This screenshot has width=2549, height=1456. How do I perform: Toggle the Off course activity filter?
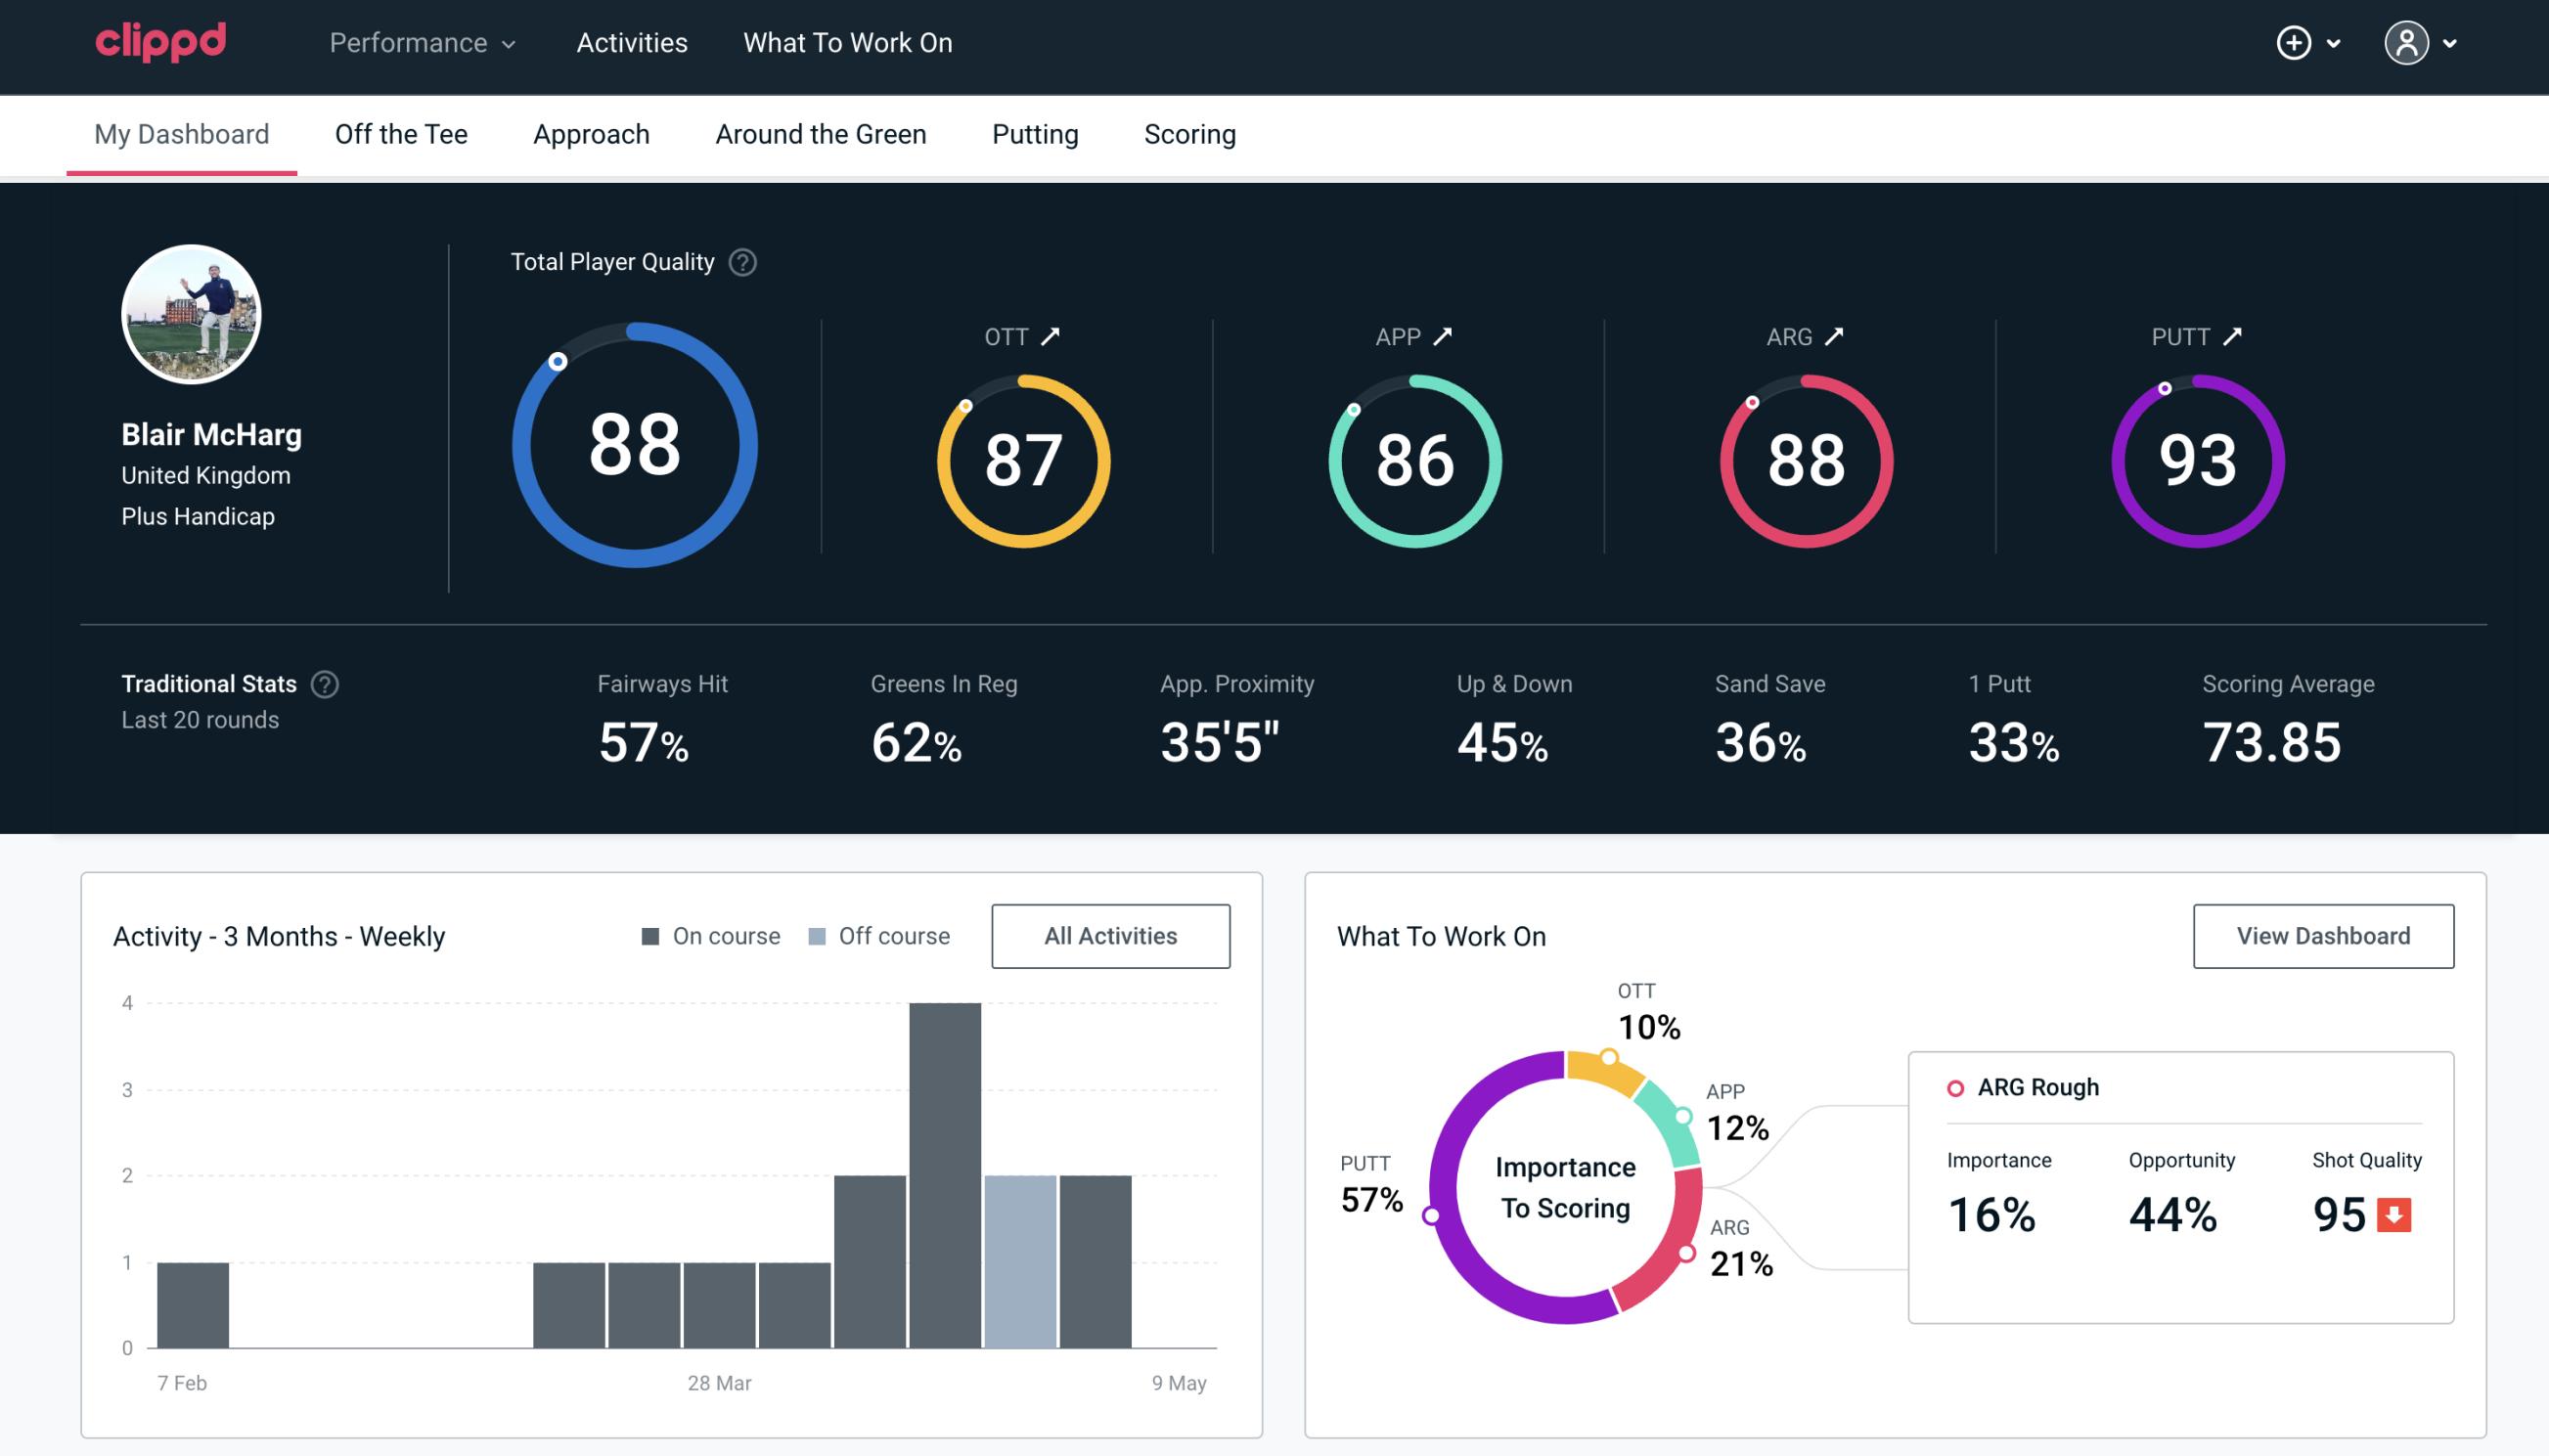[x=878, y=936]
